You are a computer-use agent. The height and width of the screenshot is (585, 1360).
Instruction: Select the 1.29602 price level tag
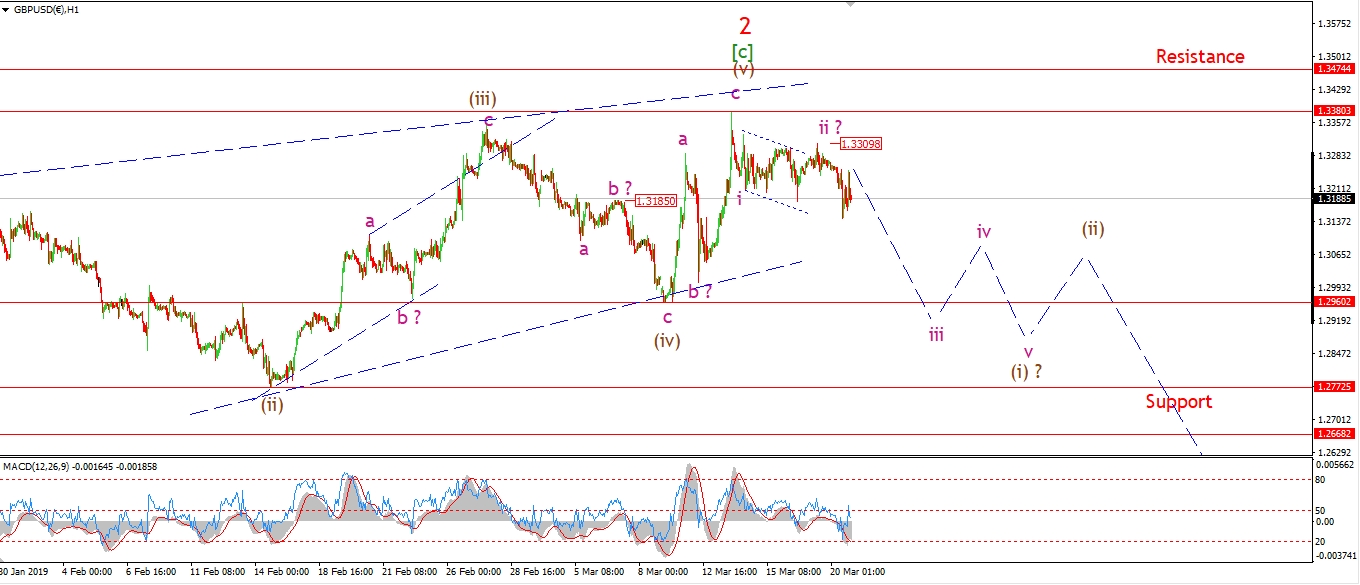[1335, 302]
